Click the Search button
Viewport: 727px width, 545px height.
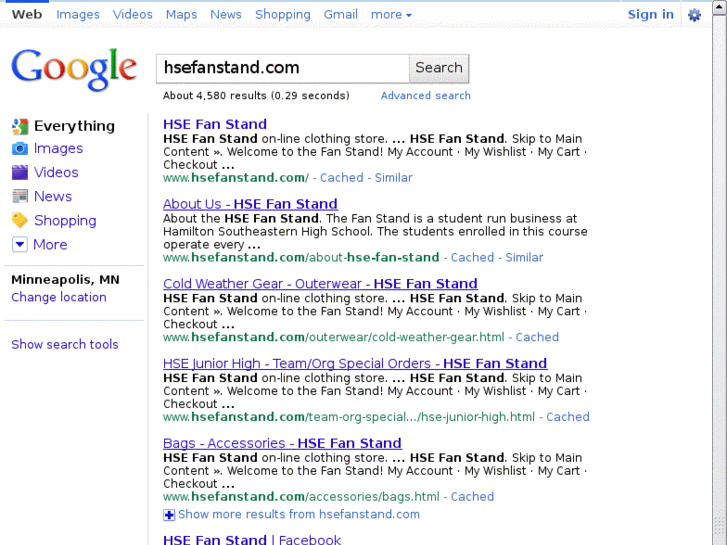point(439,68)
